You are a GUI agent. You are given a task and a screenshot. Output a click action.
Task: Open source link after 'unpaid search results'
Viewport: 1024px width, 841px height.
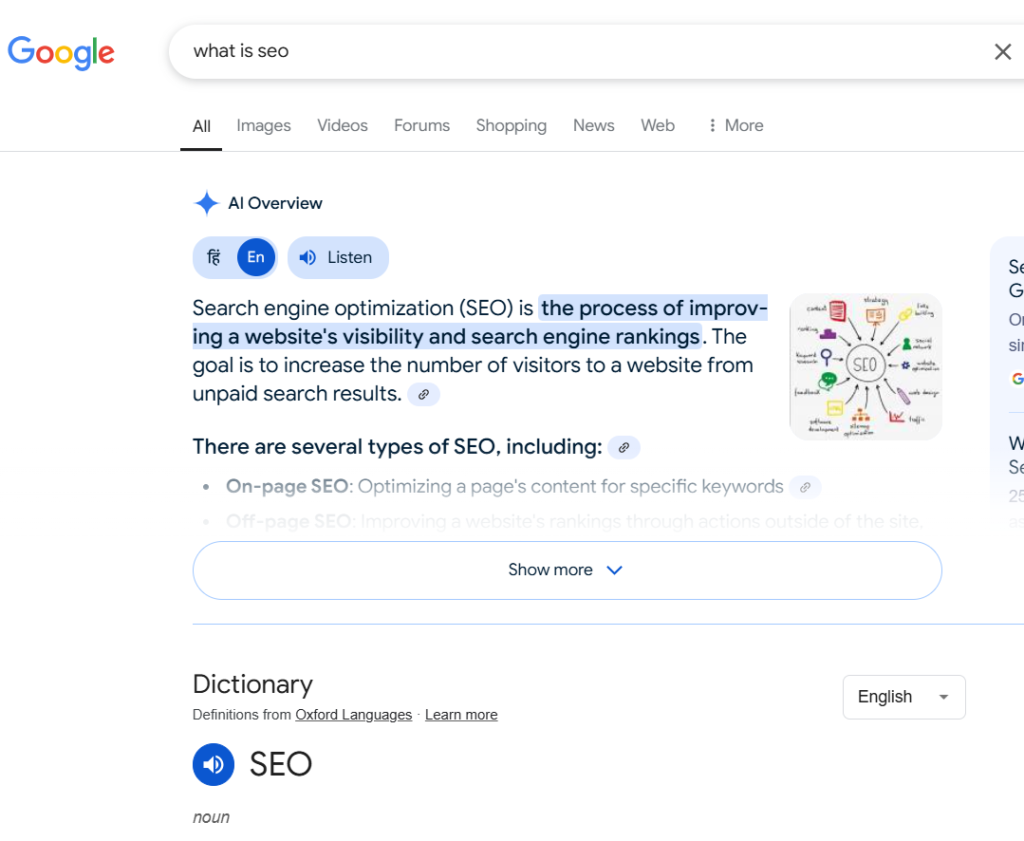point(423,394)
